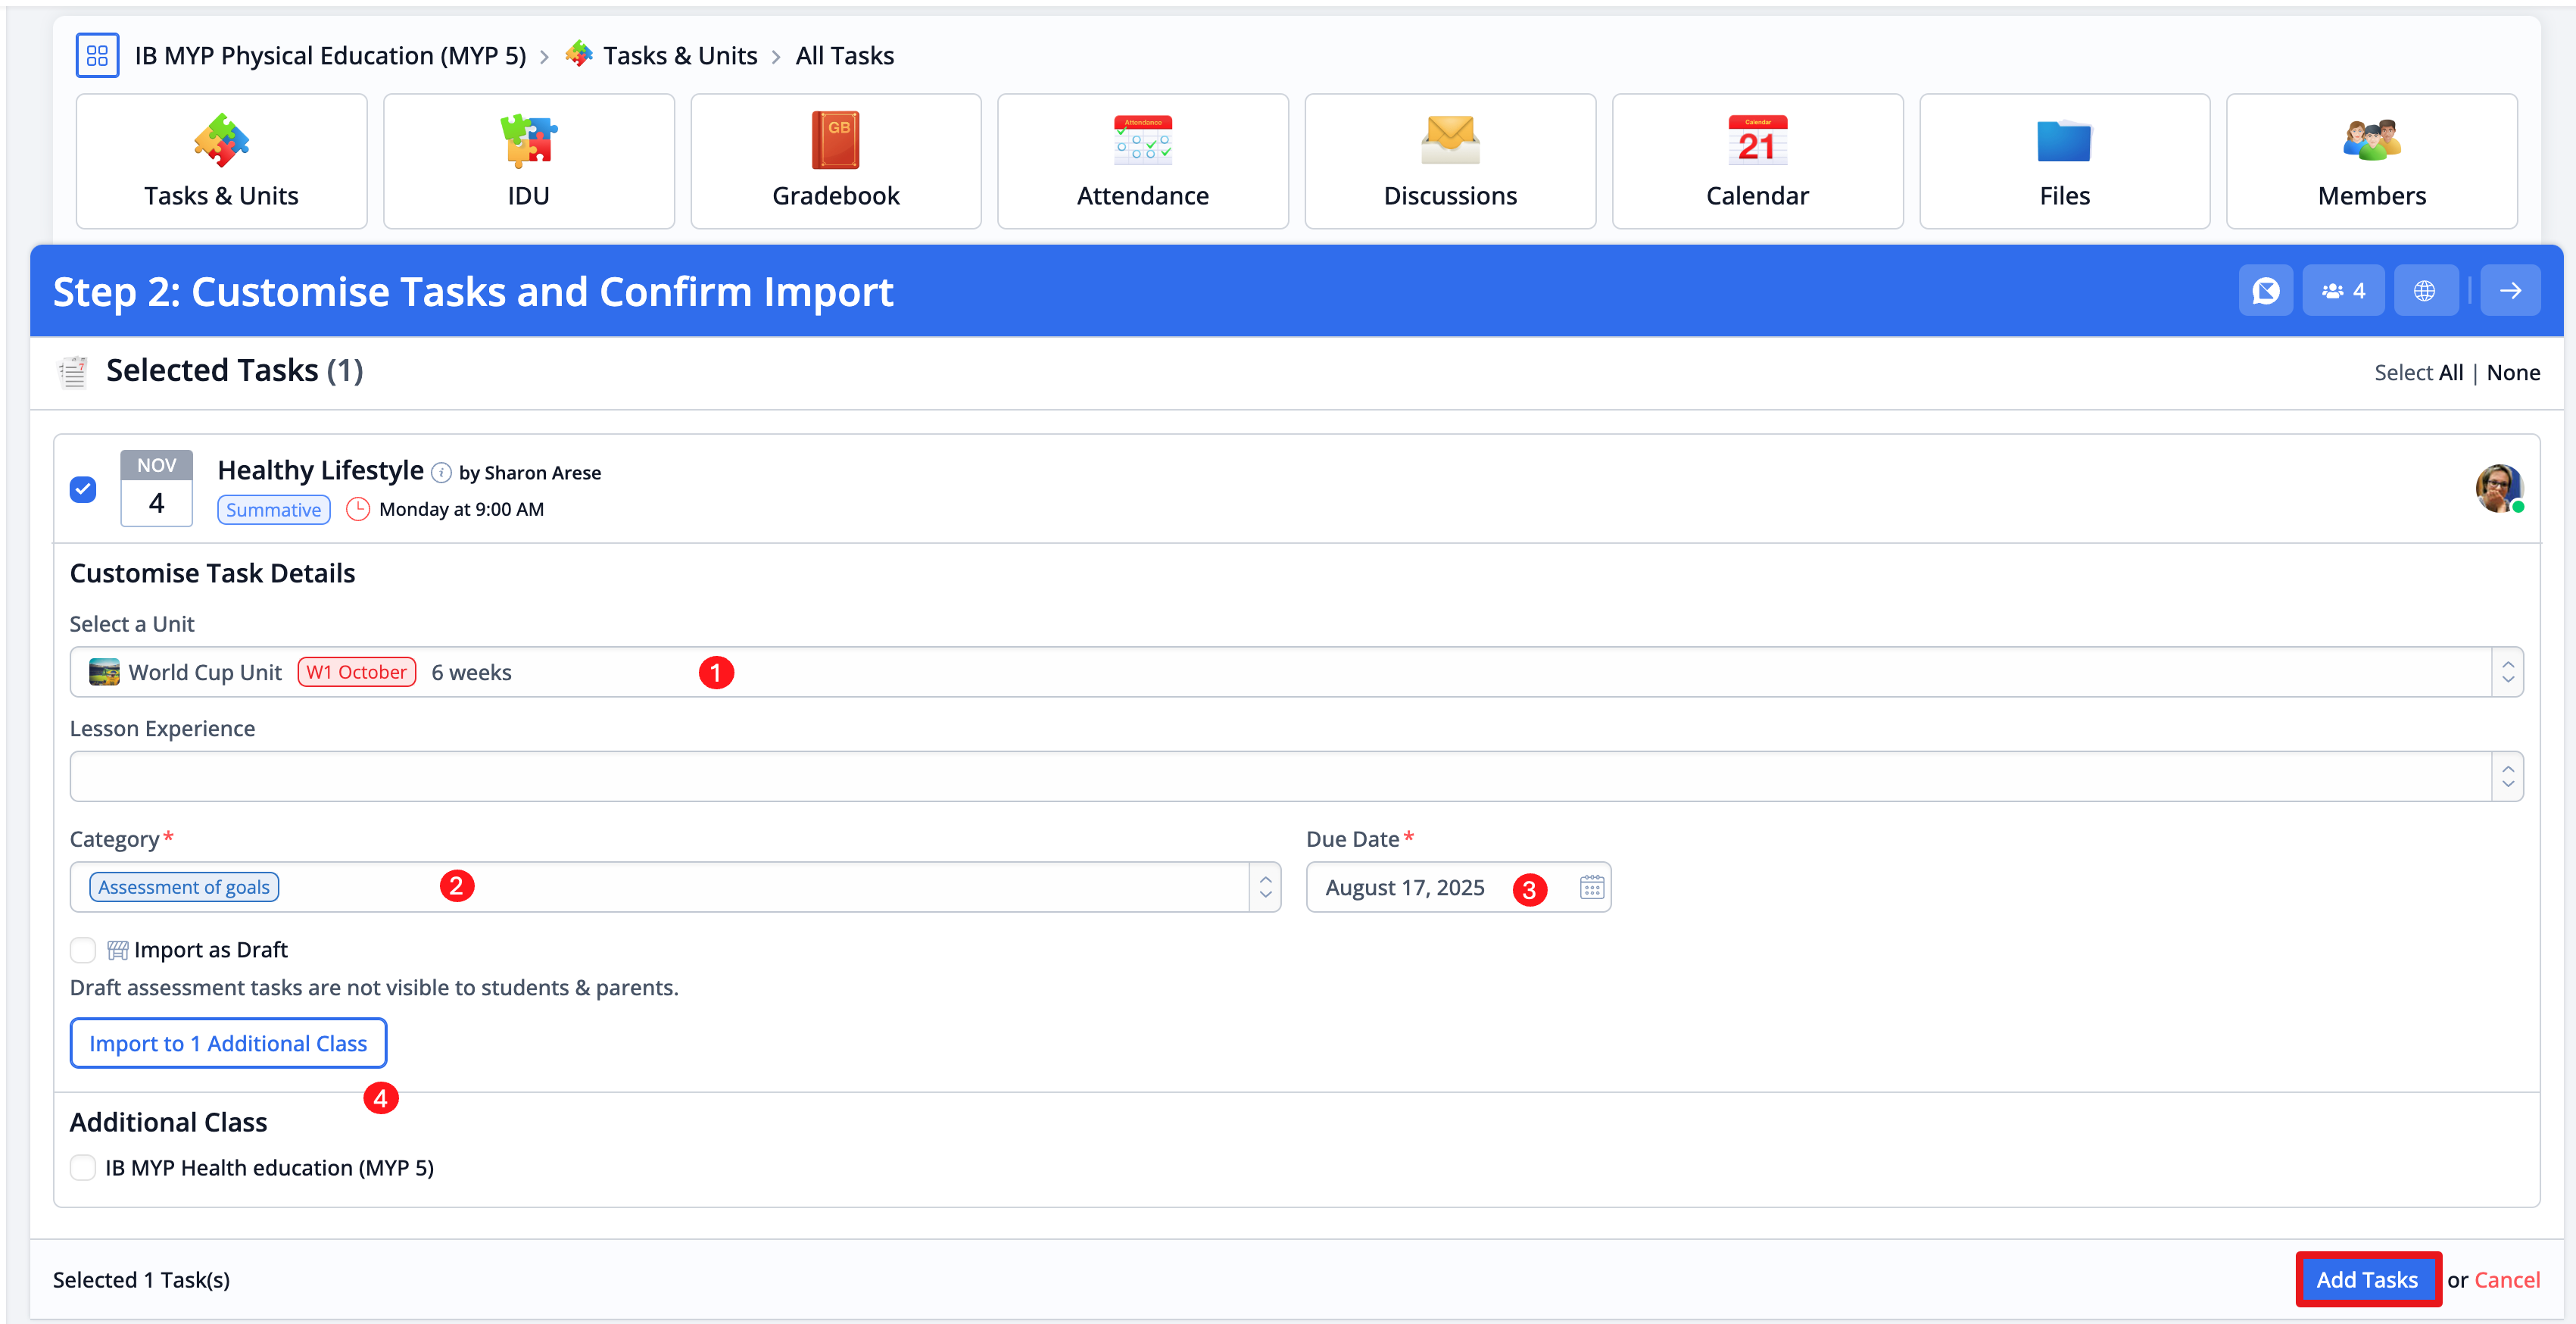Screen dimensions: 2576x1324
Task: Click info icon next to Healthy Lifestyle
Action: tap(441, 473)
